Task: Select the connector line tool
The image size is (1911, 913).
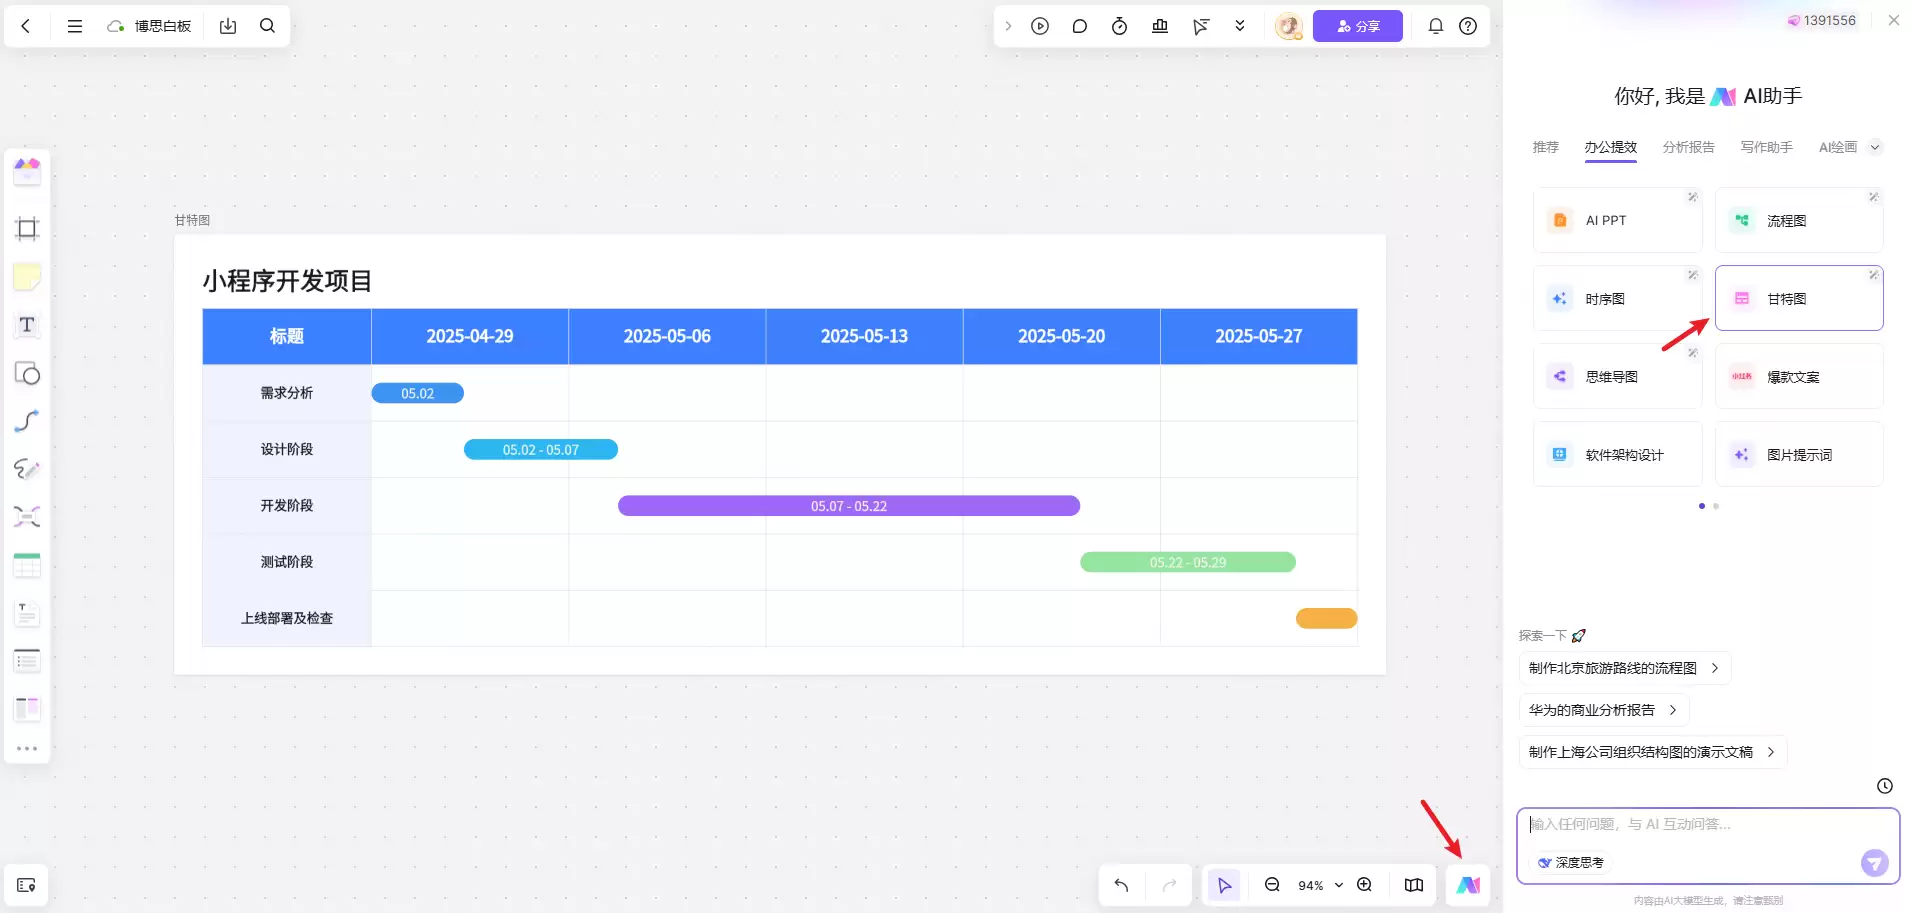Action: [27, 421]
